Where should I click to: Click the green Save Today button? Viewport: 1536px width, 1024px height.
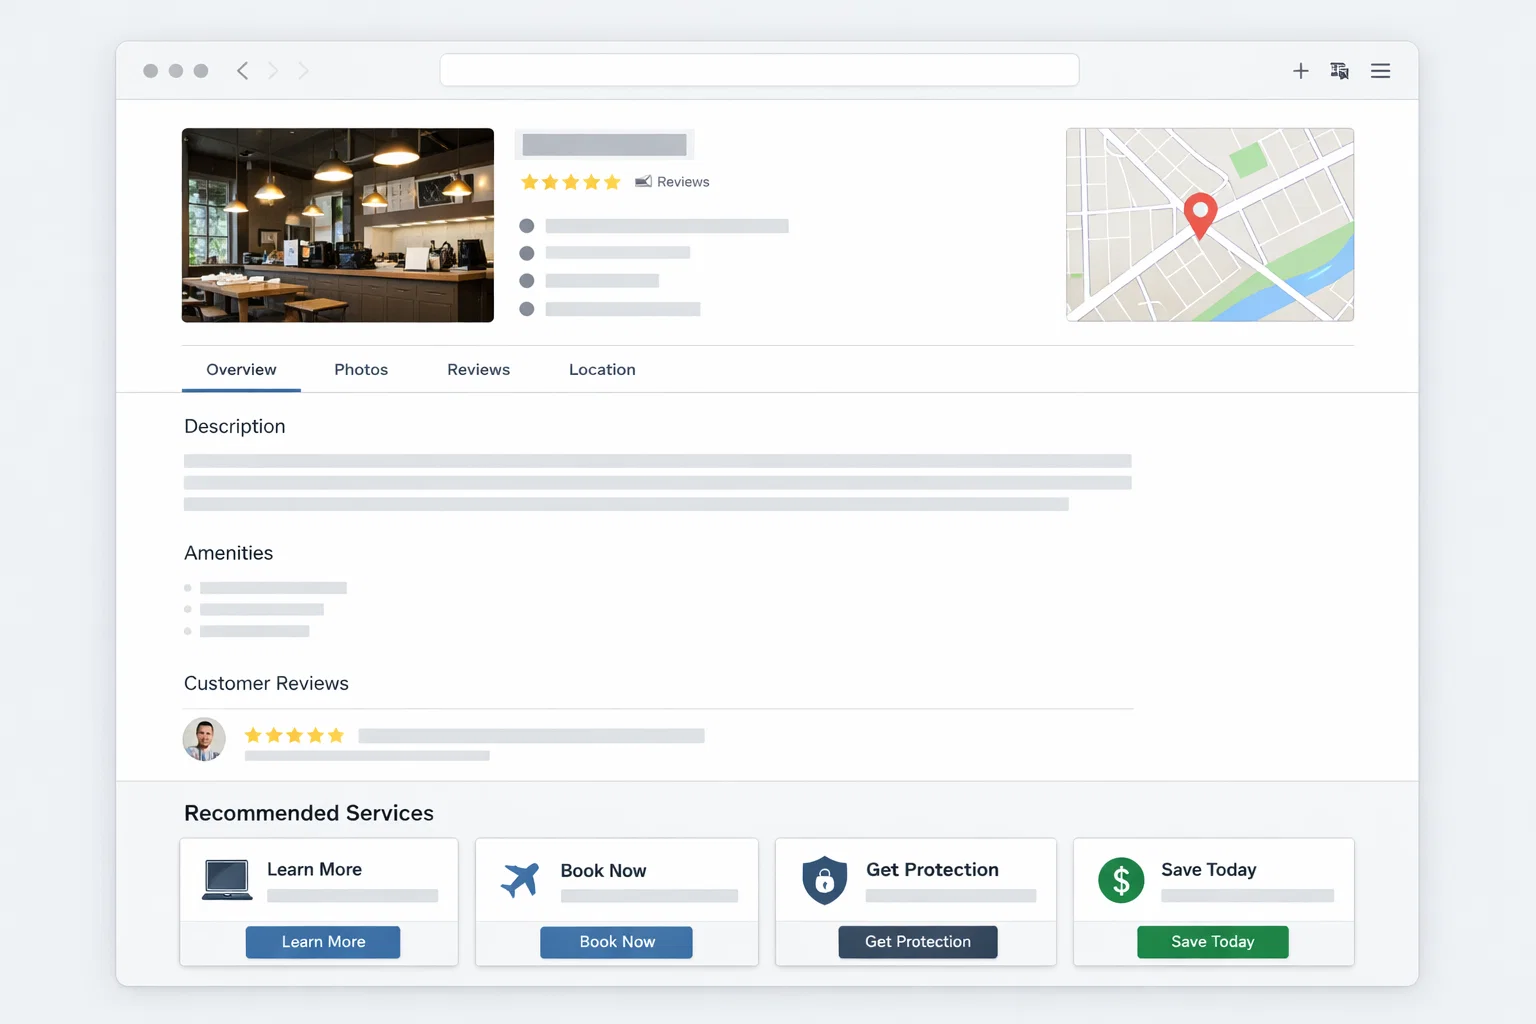click(x=1212, y=942)
